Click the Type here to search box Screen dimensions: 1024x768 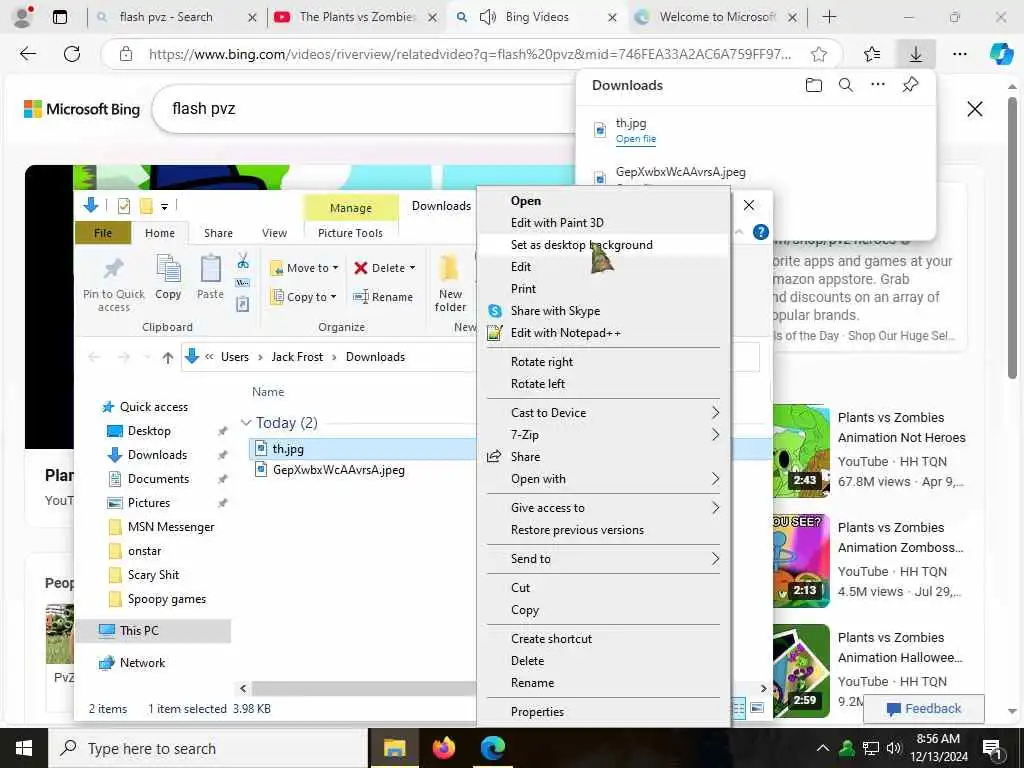coord(208,748)
